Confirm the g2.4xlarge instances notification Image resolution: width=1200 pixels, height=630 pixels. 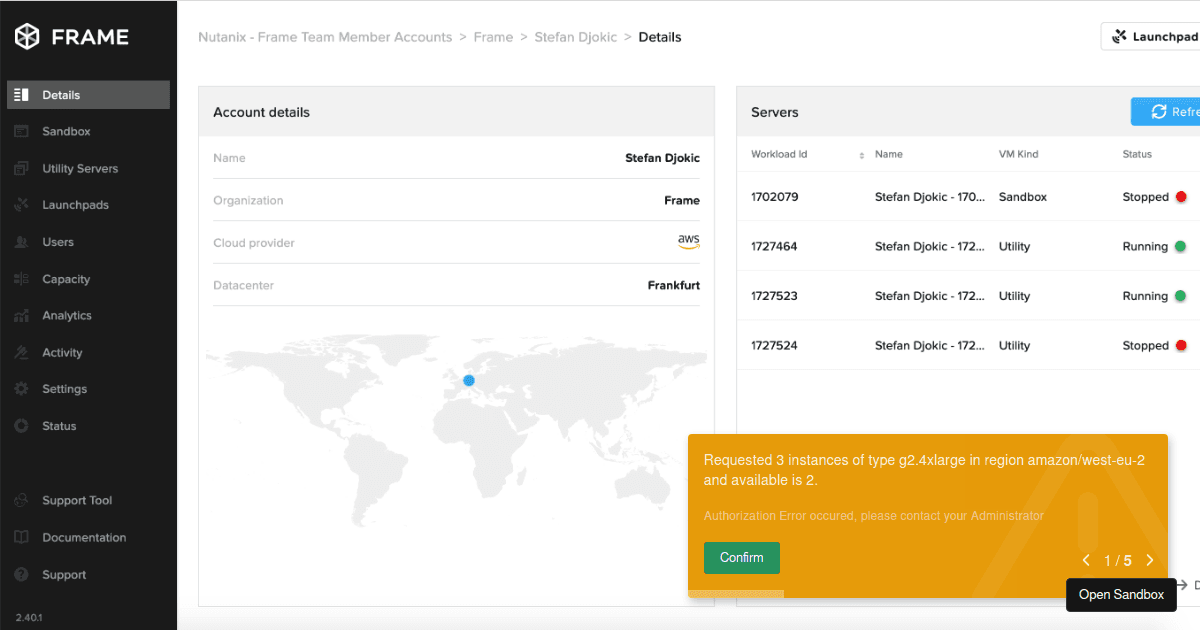(x=741, y=558)
